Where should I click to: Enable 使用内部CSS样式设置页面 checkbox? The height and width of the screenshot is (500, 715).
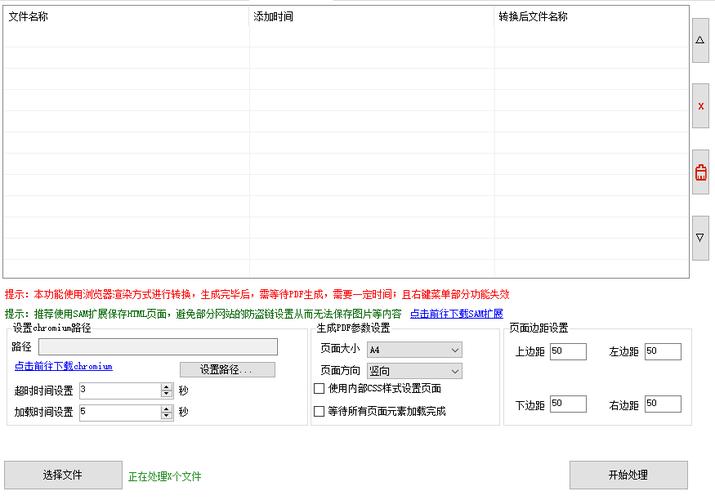click(319, 388)
